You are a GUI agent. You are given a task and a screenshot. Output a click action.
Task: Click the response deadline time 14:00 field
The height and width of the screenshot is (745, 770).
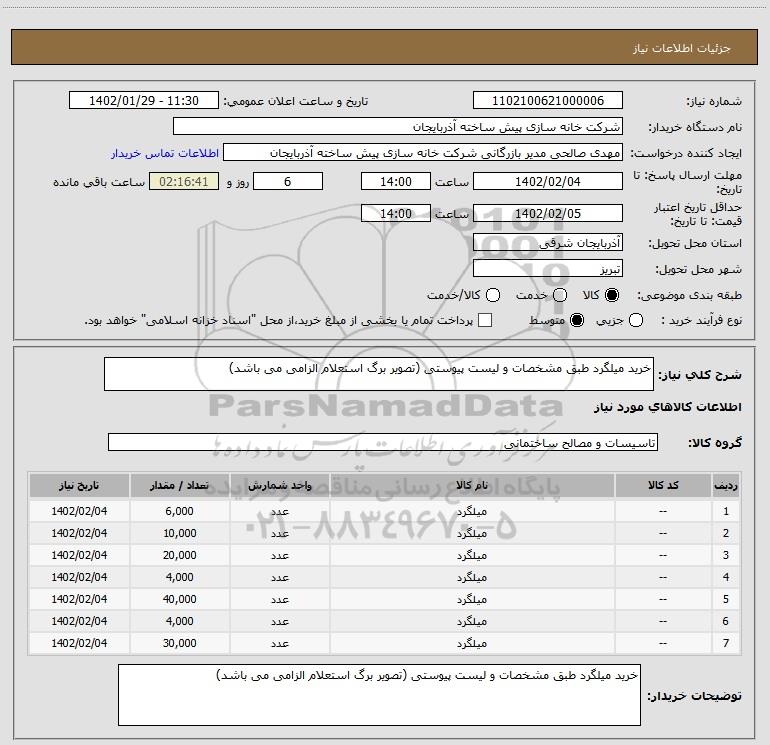point(396,182)
